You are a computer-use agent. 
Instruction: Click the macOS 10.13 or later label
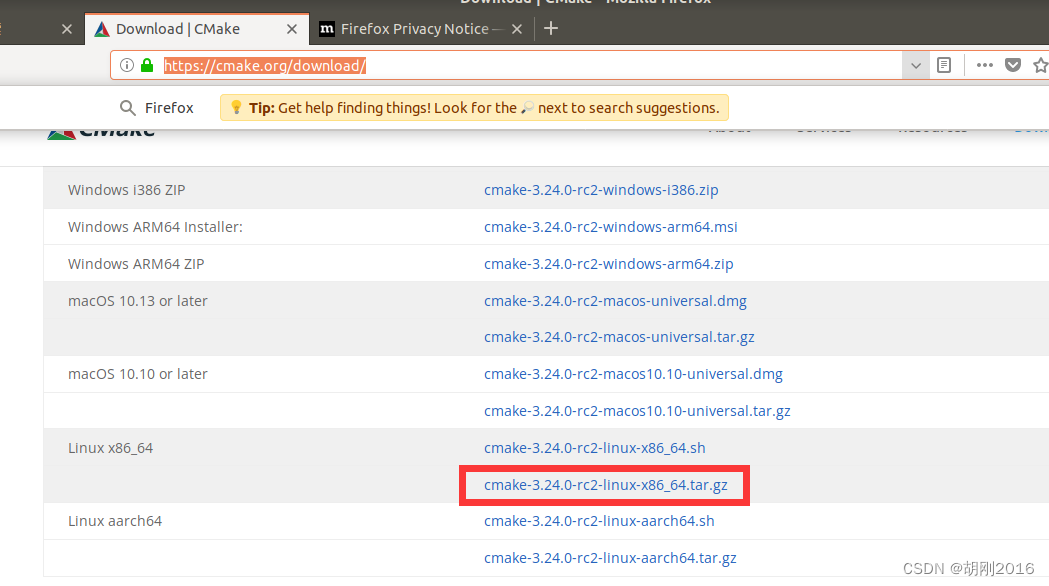coord(138,301)
